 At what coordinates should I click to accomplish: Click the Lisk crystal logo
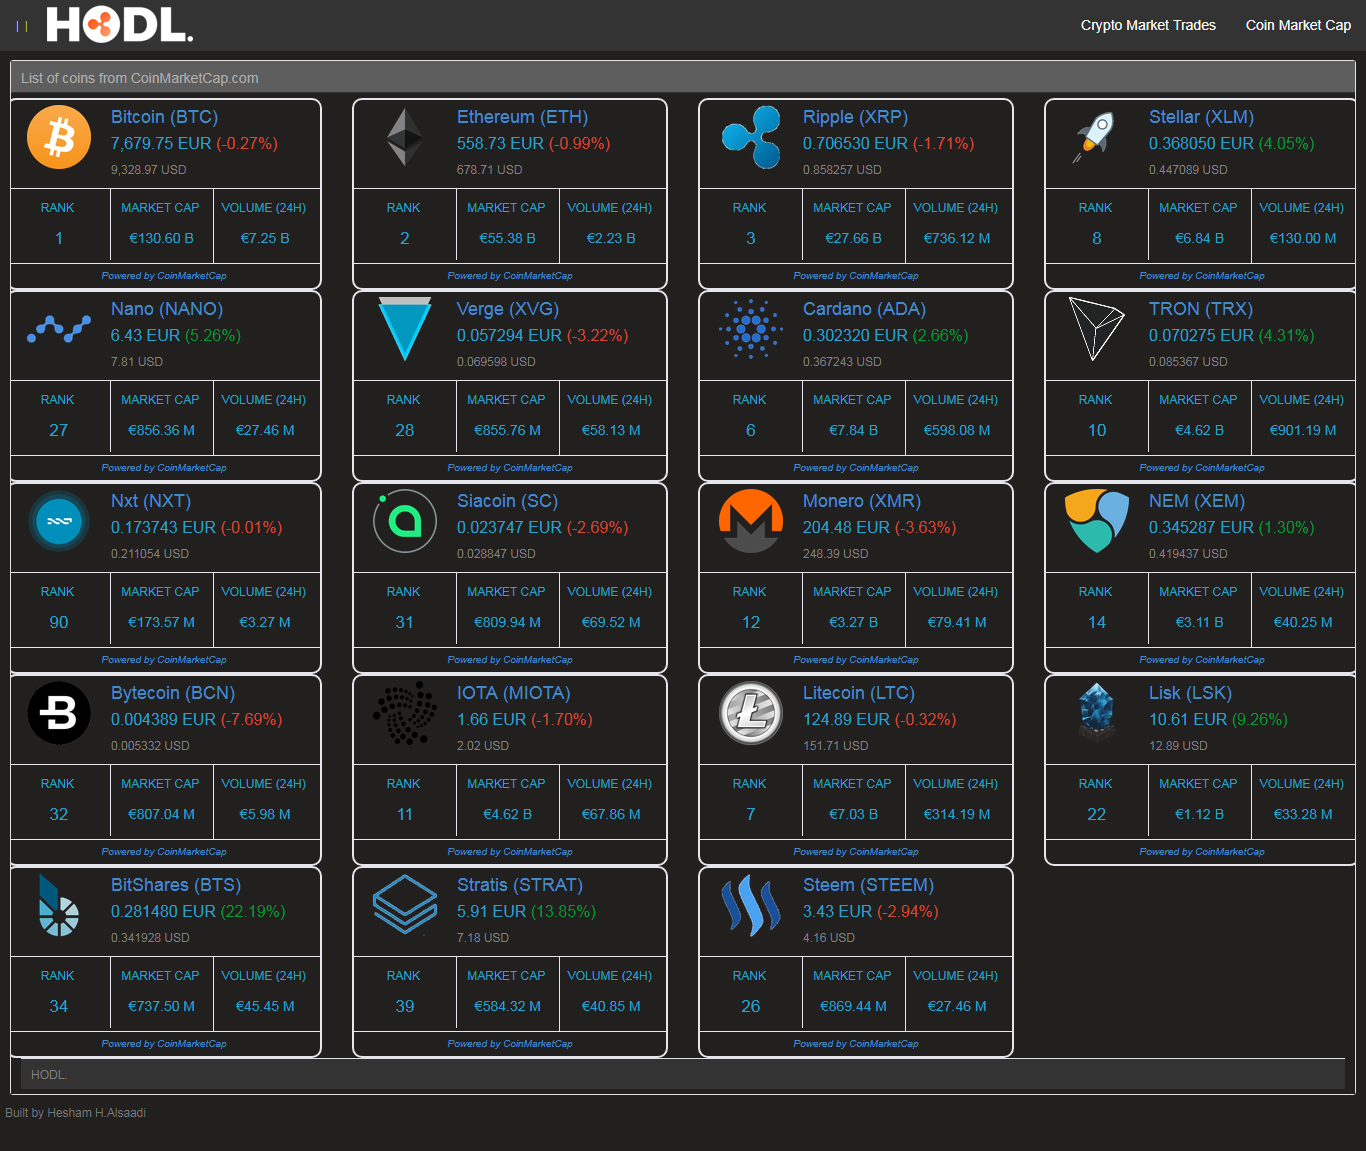(1097, 713)
